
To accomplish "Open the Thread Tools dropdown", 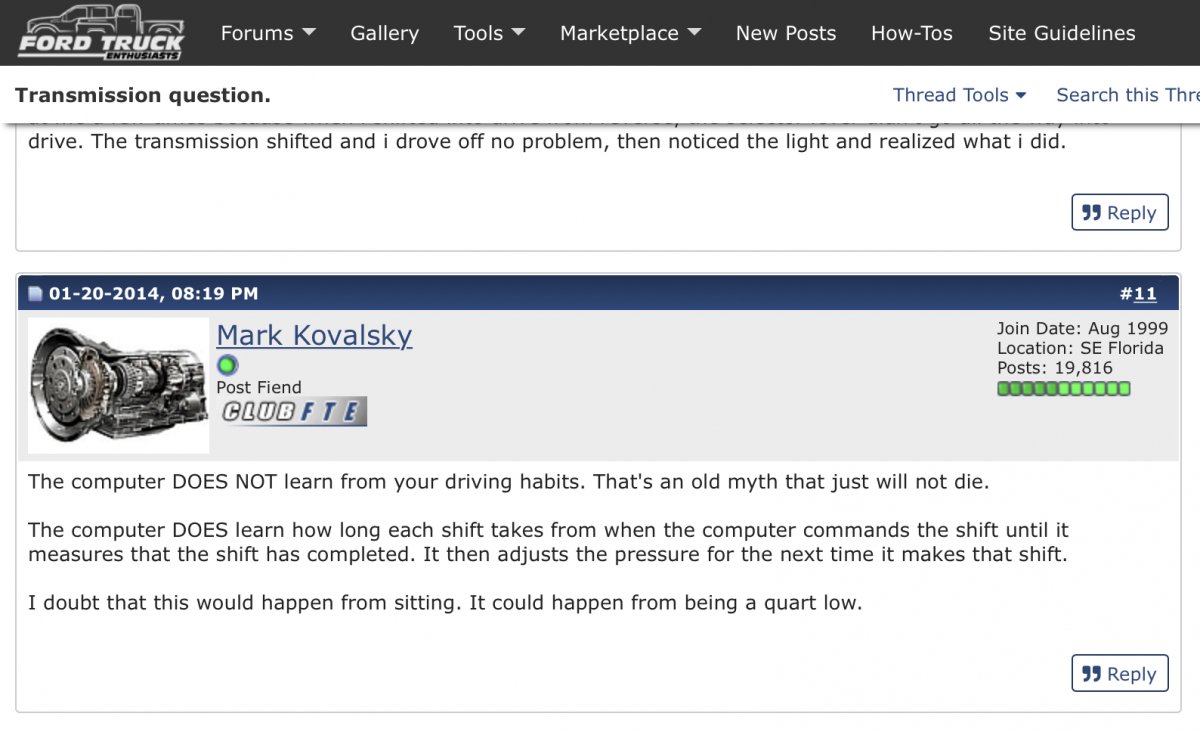I will tap(959, 95).
